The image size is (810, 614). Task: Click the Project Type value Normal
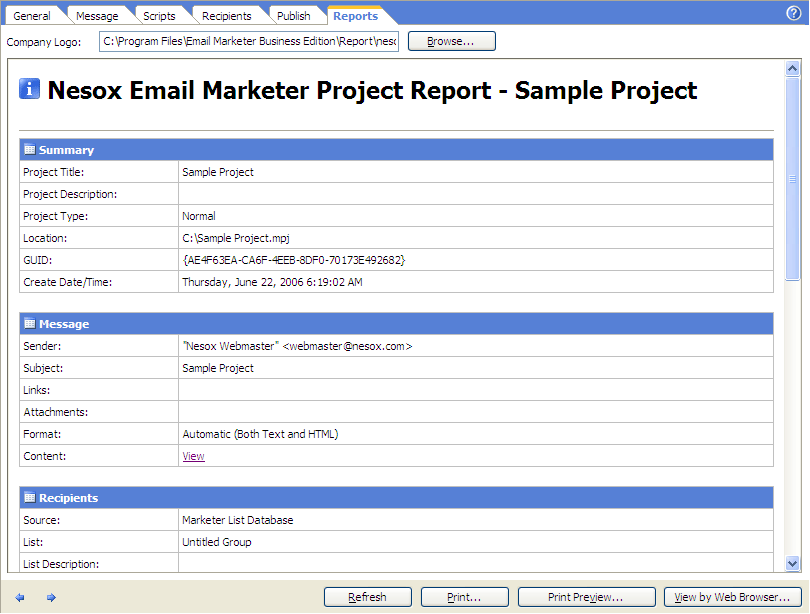tap(199, 216)
